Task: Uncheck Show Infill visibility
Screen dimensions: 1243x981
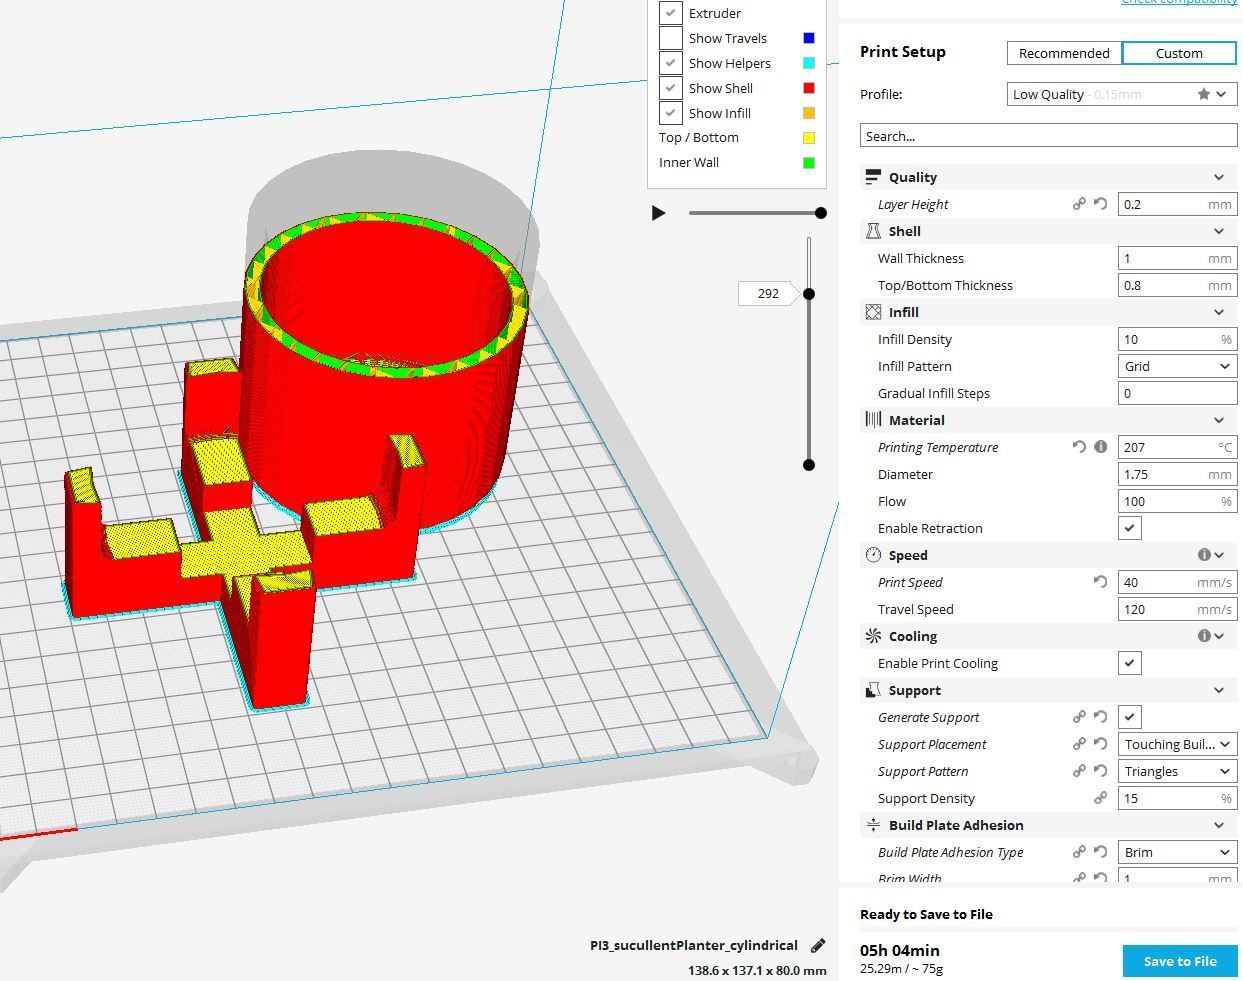Action: [669, 112]
